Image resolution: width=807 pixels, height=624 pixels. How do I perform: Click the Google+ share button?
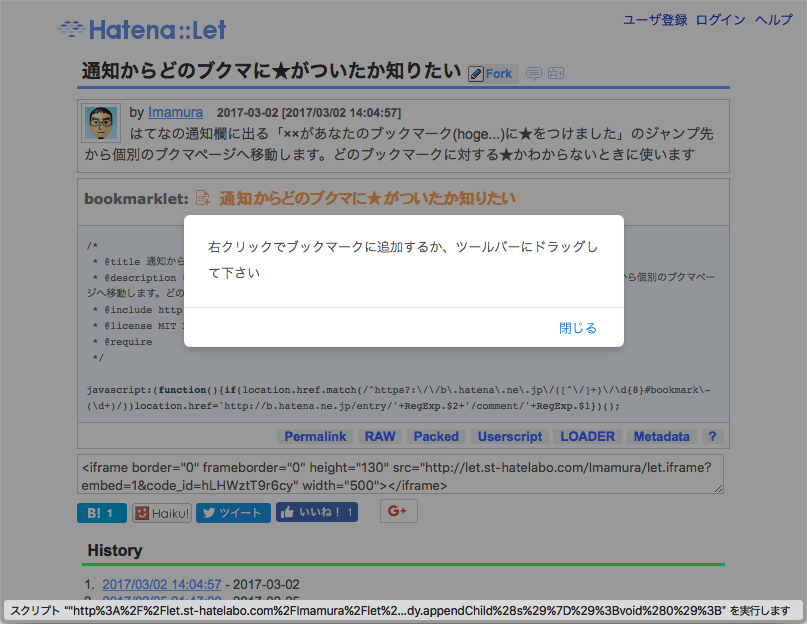399,511
